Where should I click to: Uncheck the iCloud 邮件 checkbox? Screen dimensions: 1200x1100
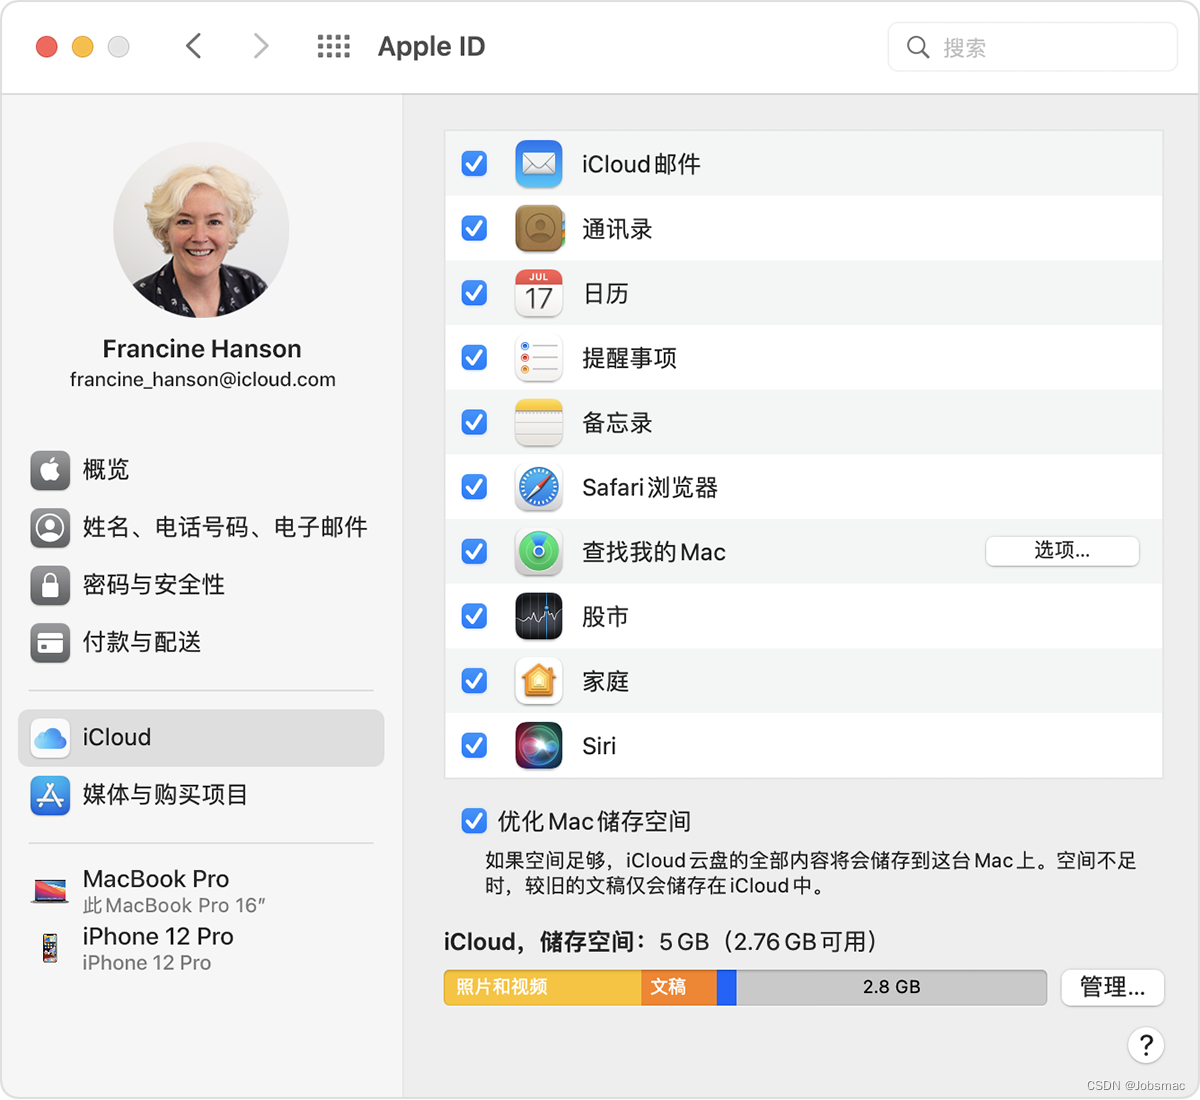tap(474, 164)
